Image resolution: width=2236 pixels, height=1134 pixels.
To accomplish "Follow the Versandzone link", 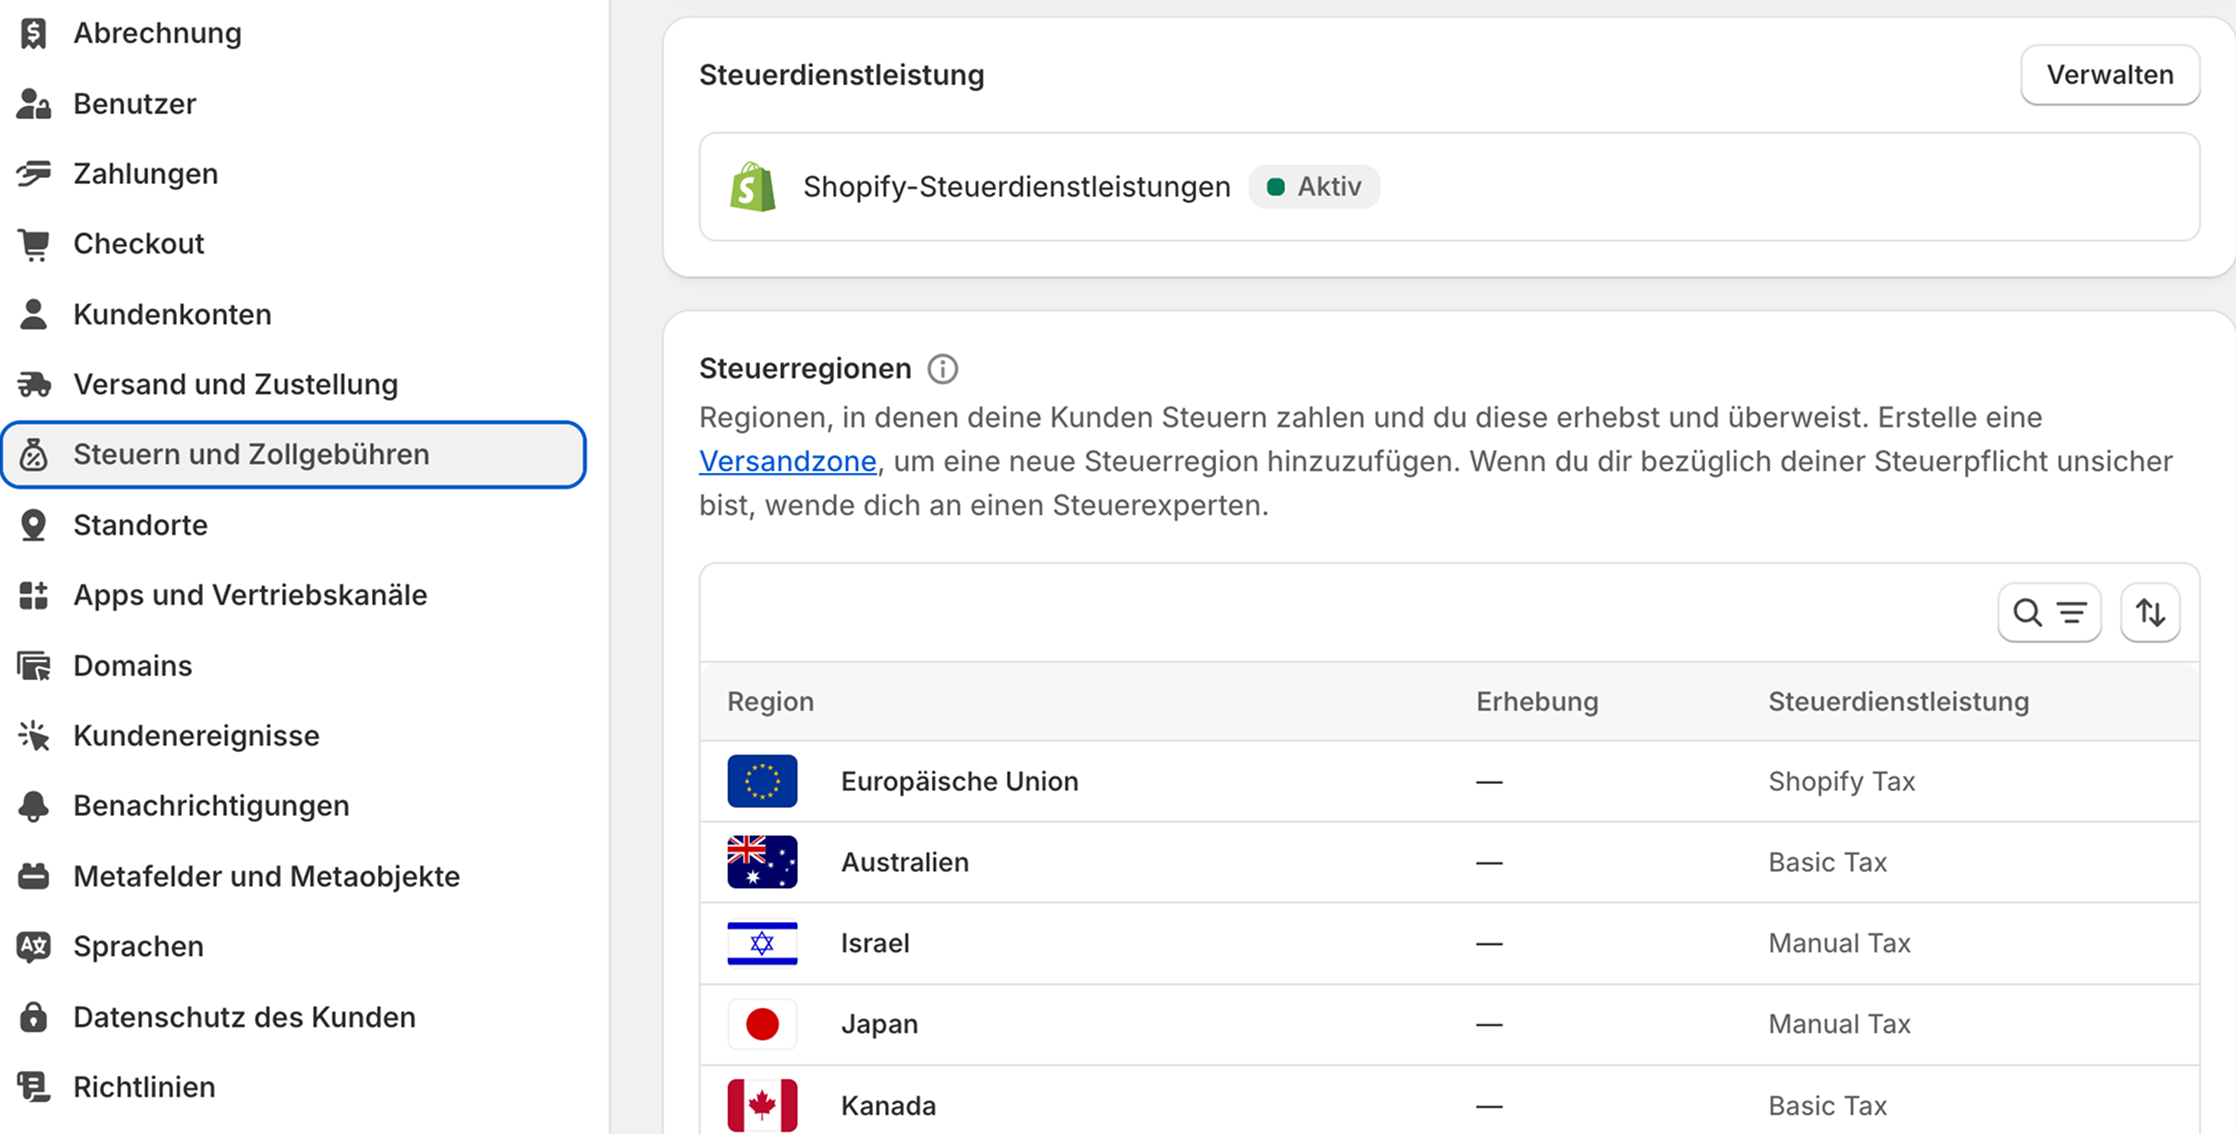I will (787, 461).
